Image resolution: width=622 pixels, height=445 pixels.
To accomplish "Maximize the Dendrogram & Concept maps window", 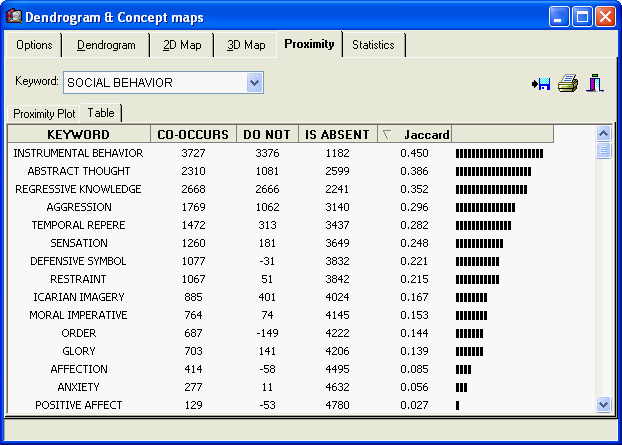I will pos(584,17).
